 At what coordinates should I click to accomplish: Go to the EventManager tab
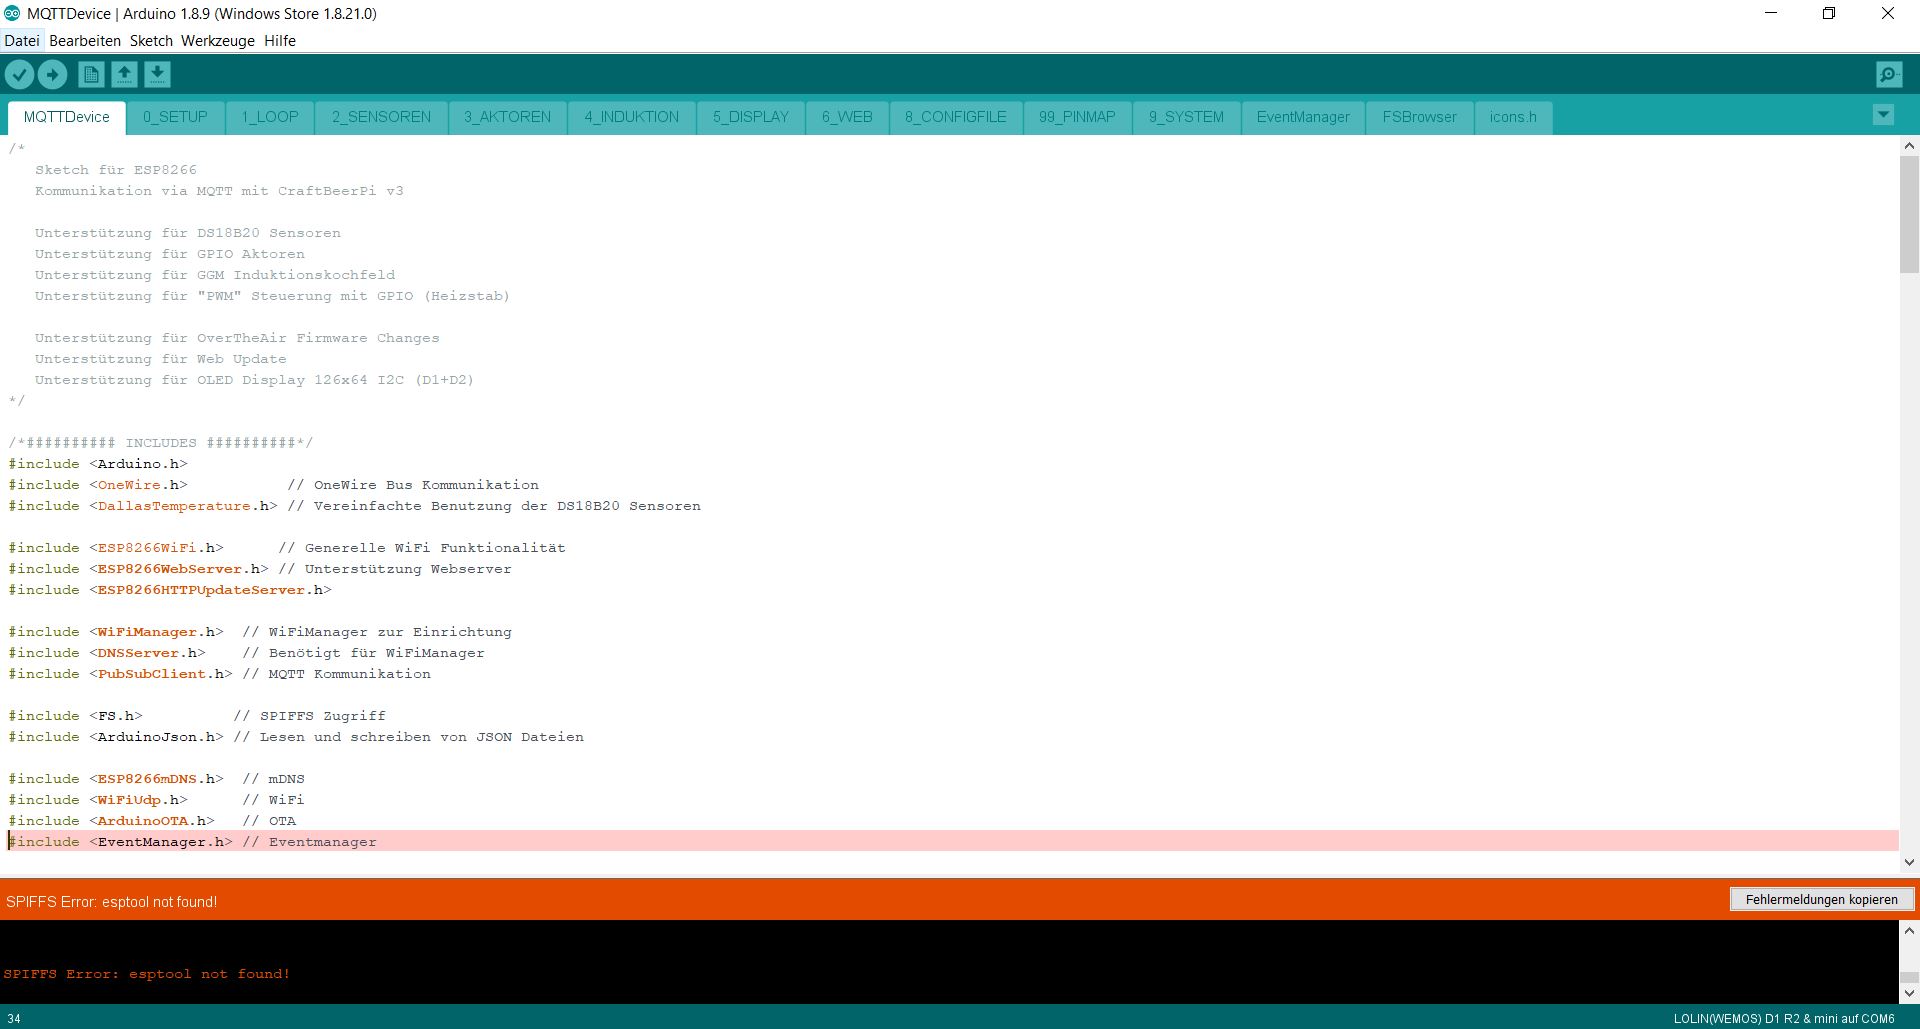(1302, 117)
